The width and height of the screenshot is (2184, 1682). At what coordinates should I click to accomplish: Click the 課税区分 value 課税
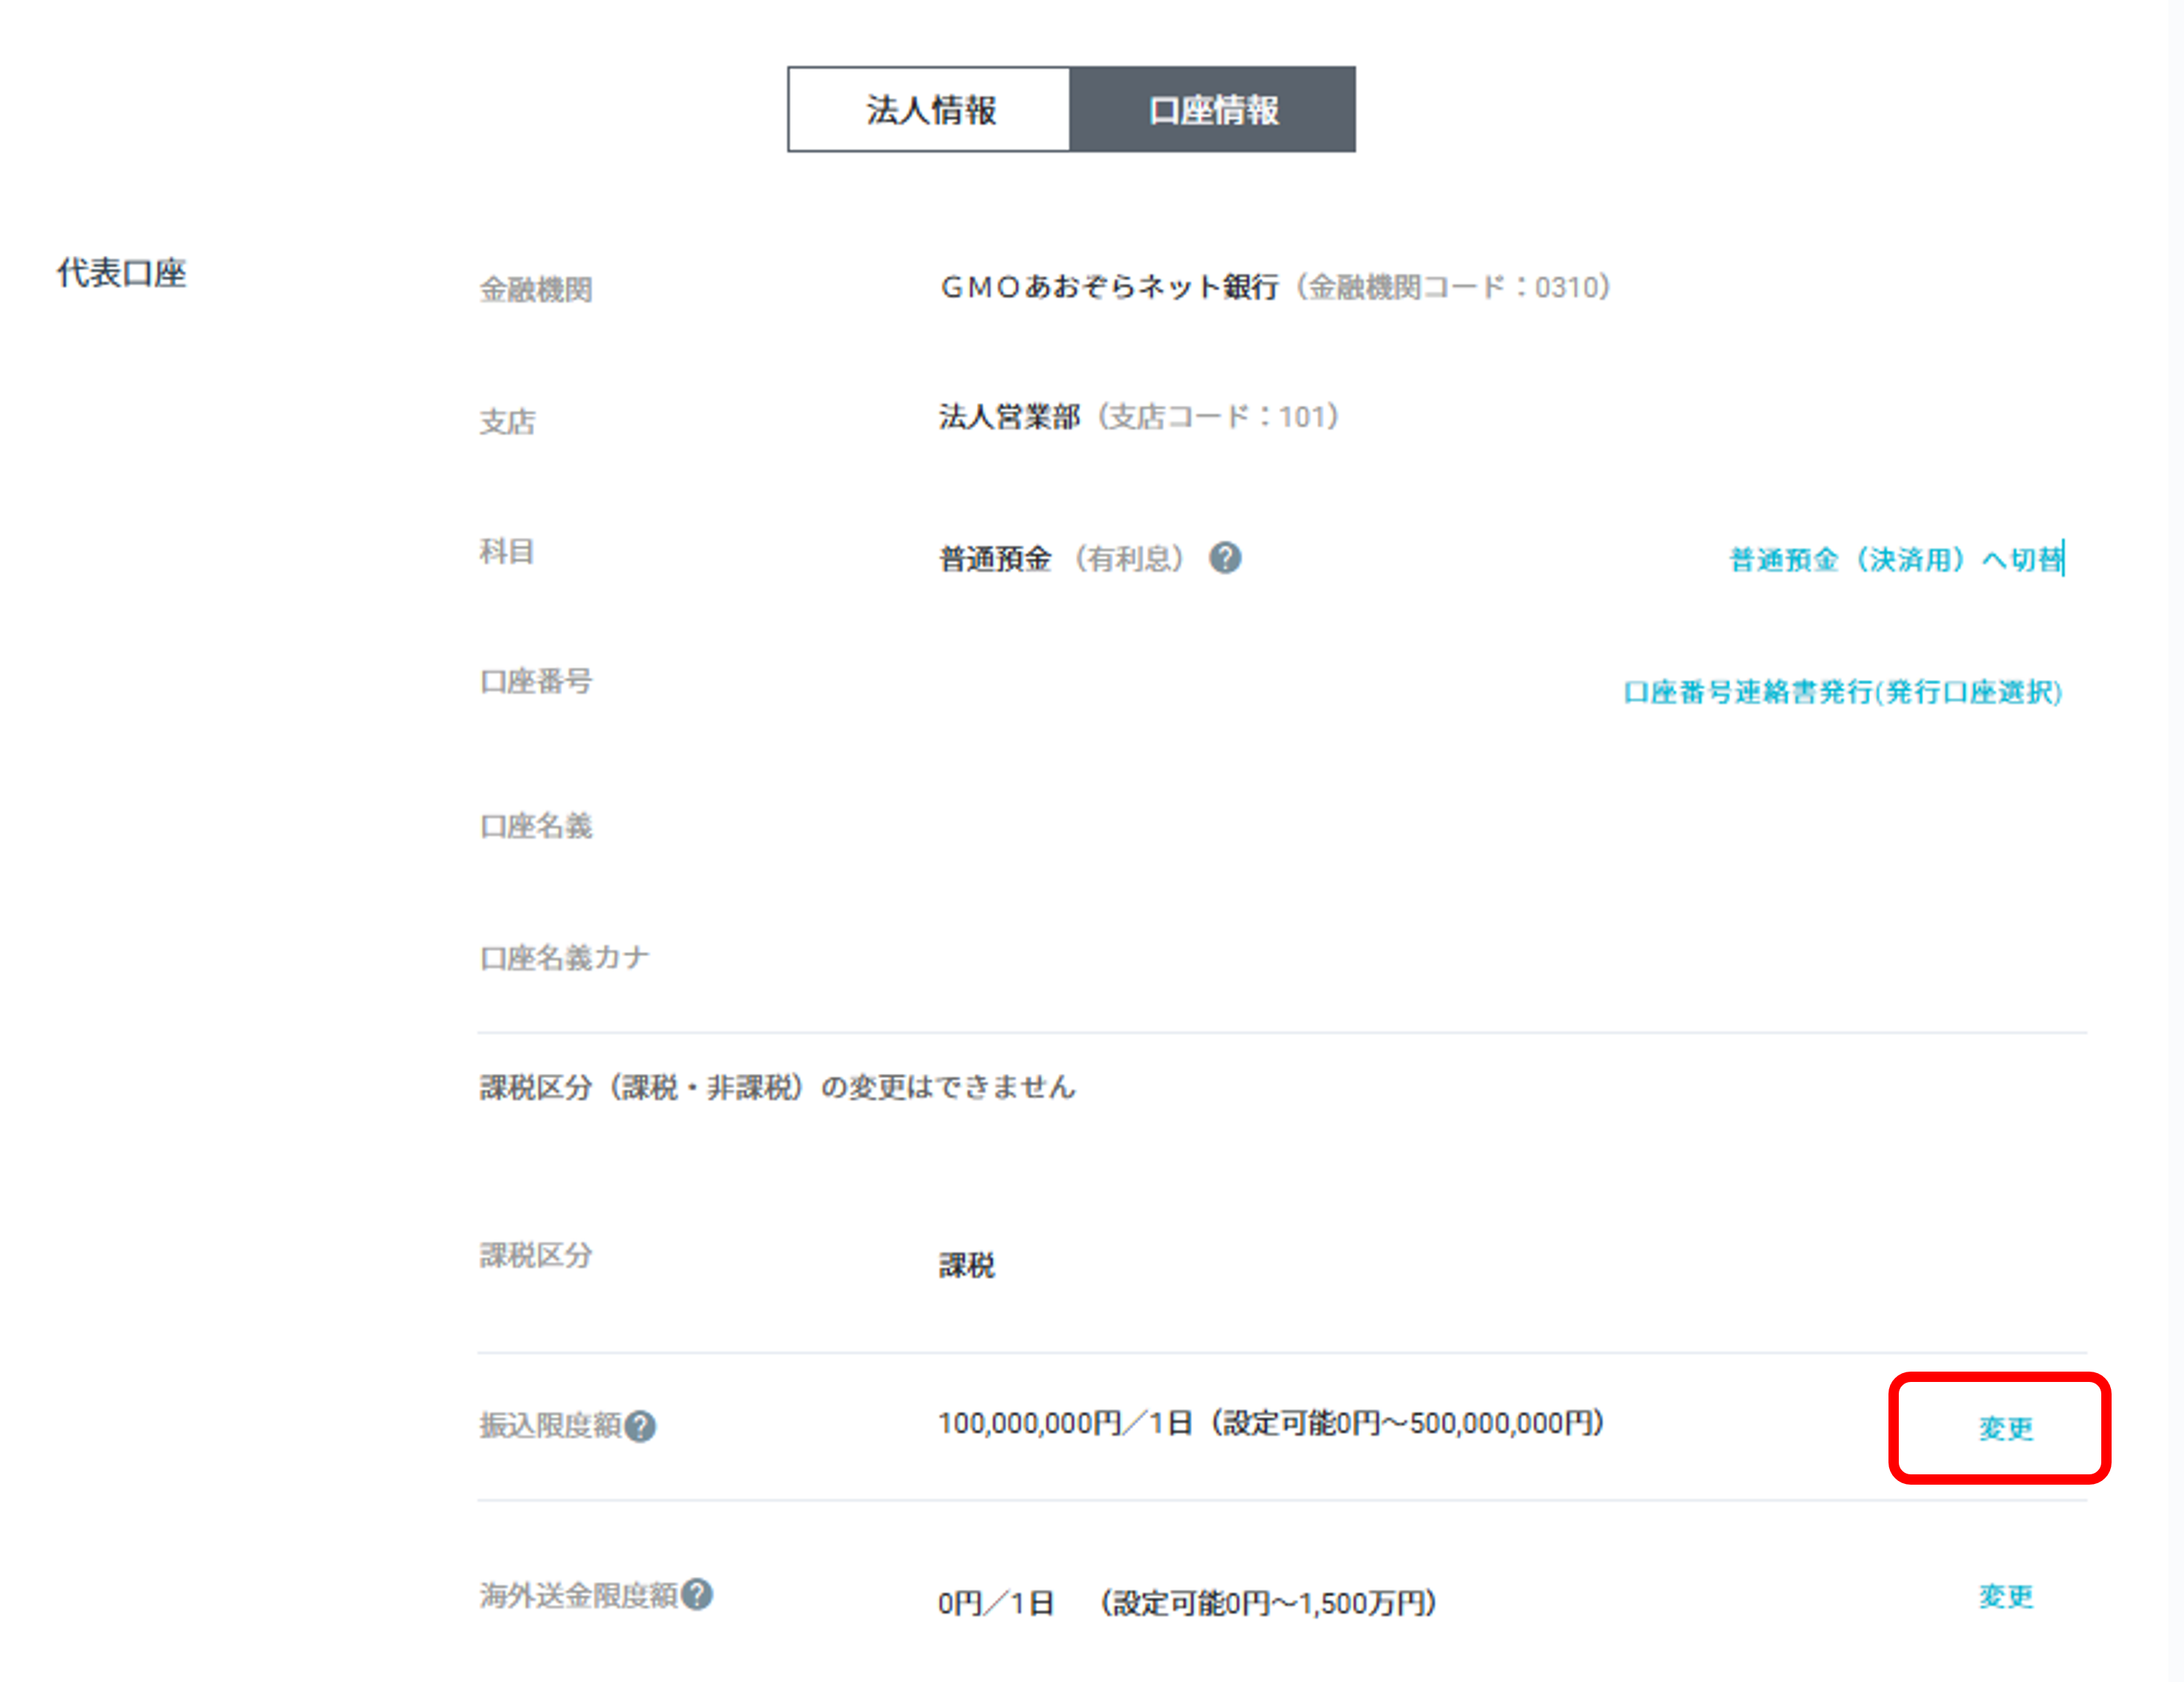point(966,1265)
